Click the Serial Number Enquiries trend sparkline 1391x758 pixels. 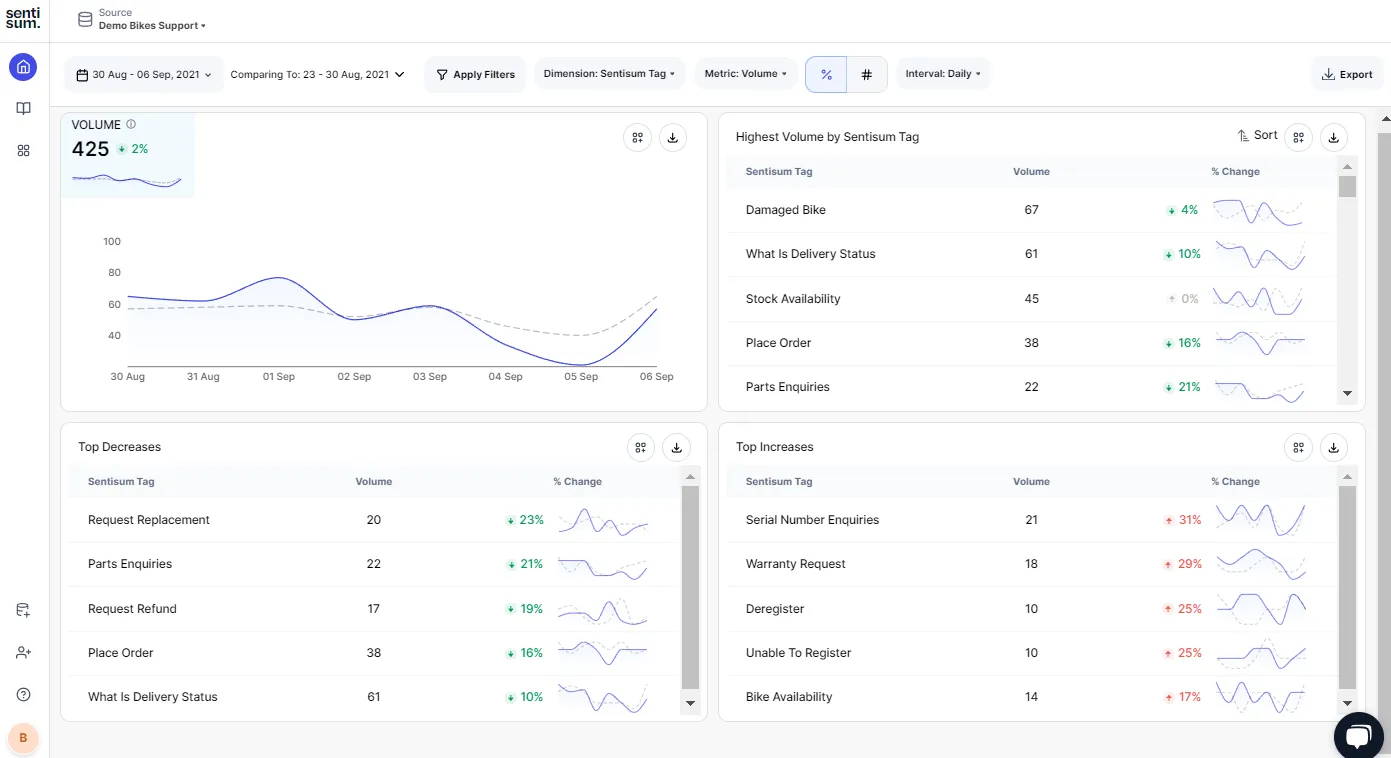[x=1259, y=520]
